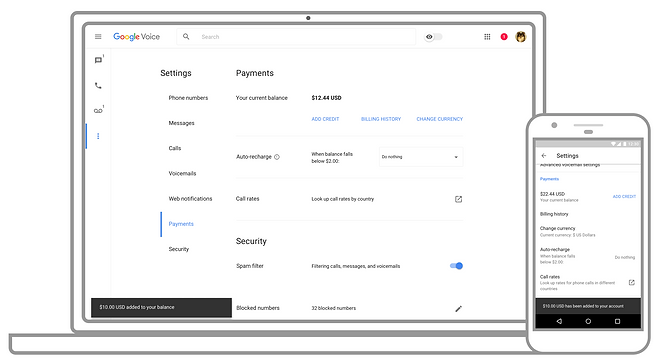Click the Google Voice logo
Screen dimensions: 658x363
coord(136,37)
